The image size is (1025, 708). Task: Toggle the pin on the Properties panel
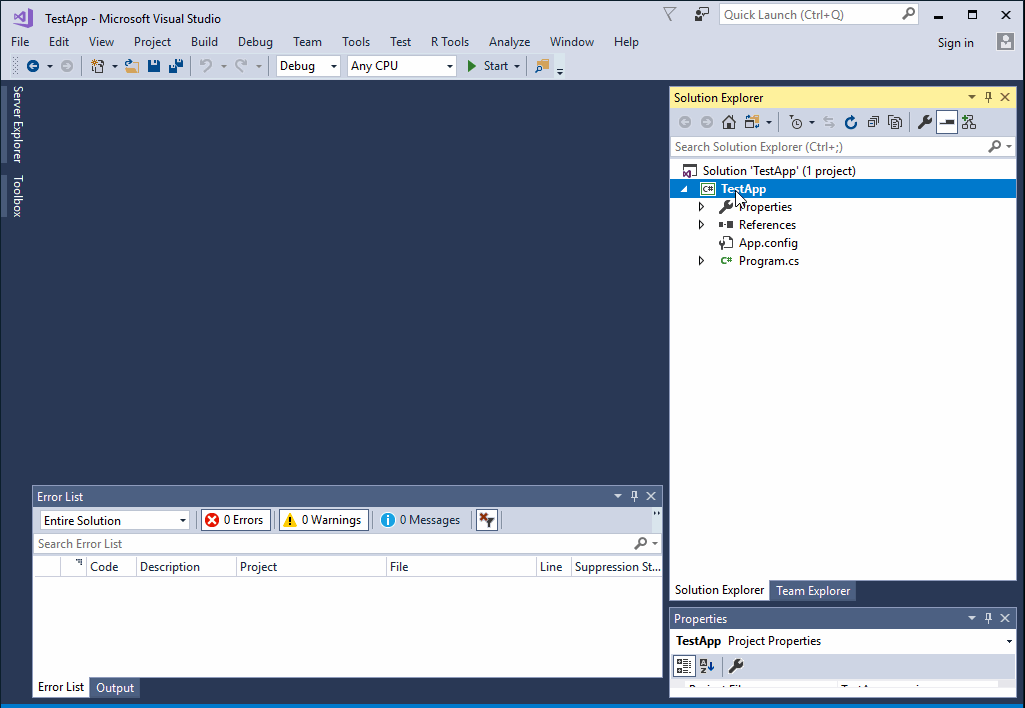pos(988,618)
